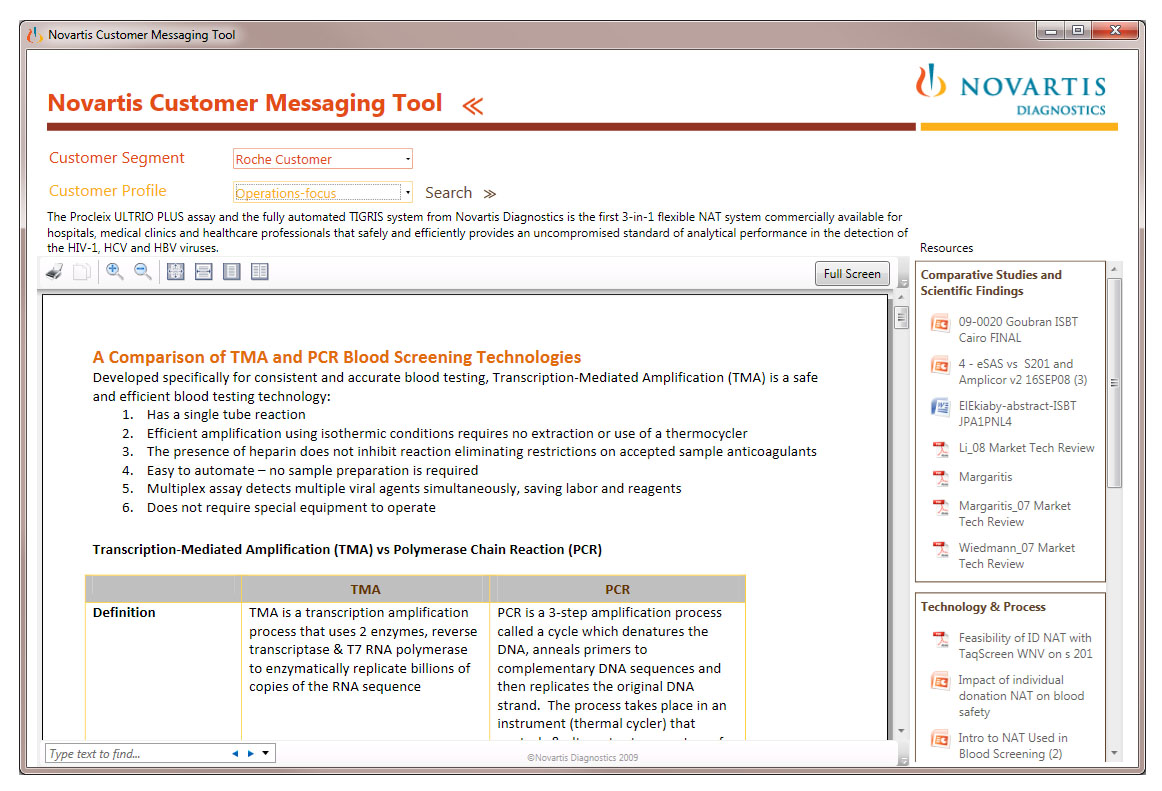Image resolution: width=1162 pixels, height=791 pixels.
Task: Open Customer Segment dropdown
Action: (x=323, y=159)
